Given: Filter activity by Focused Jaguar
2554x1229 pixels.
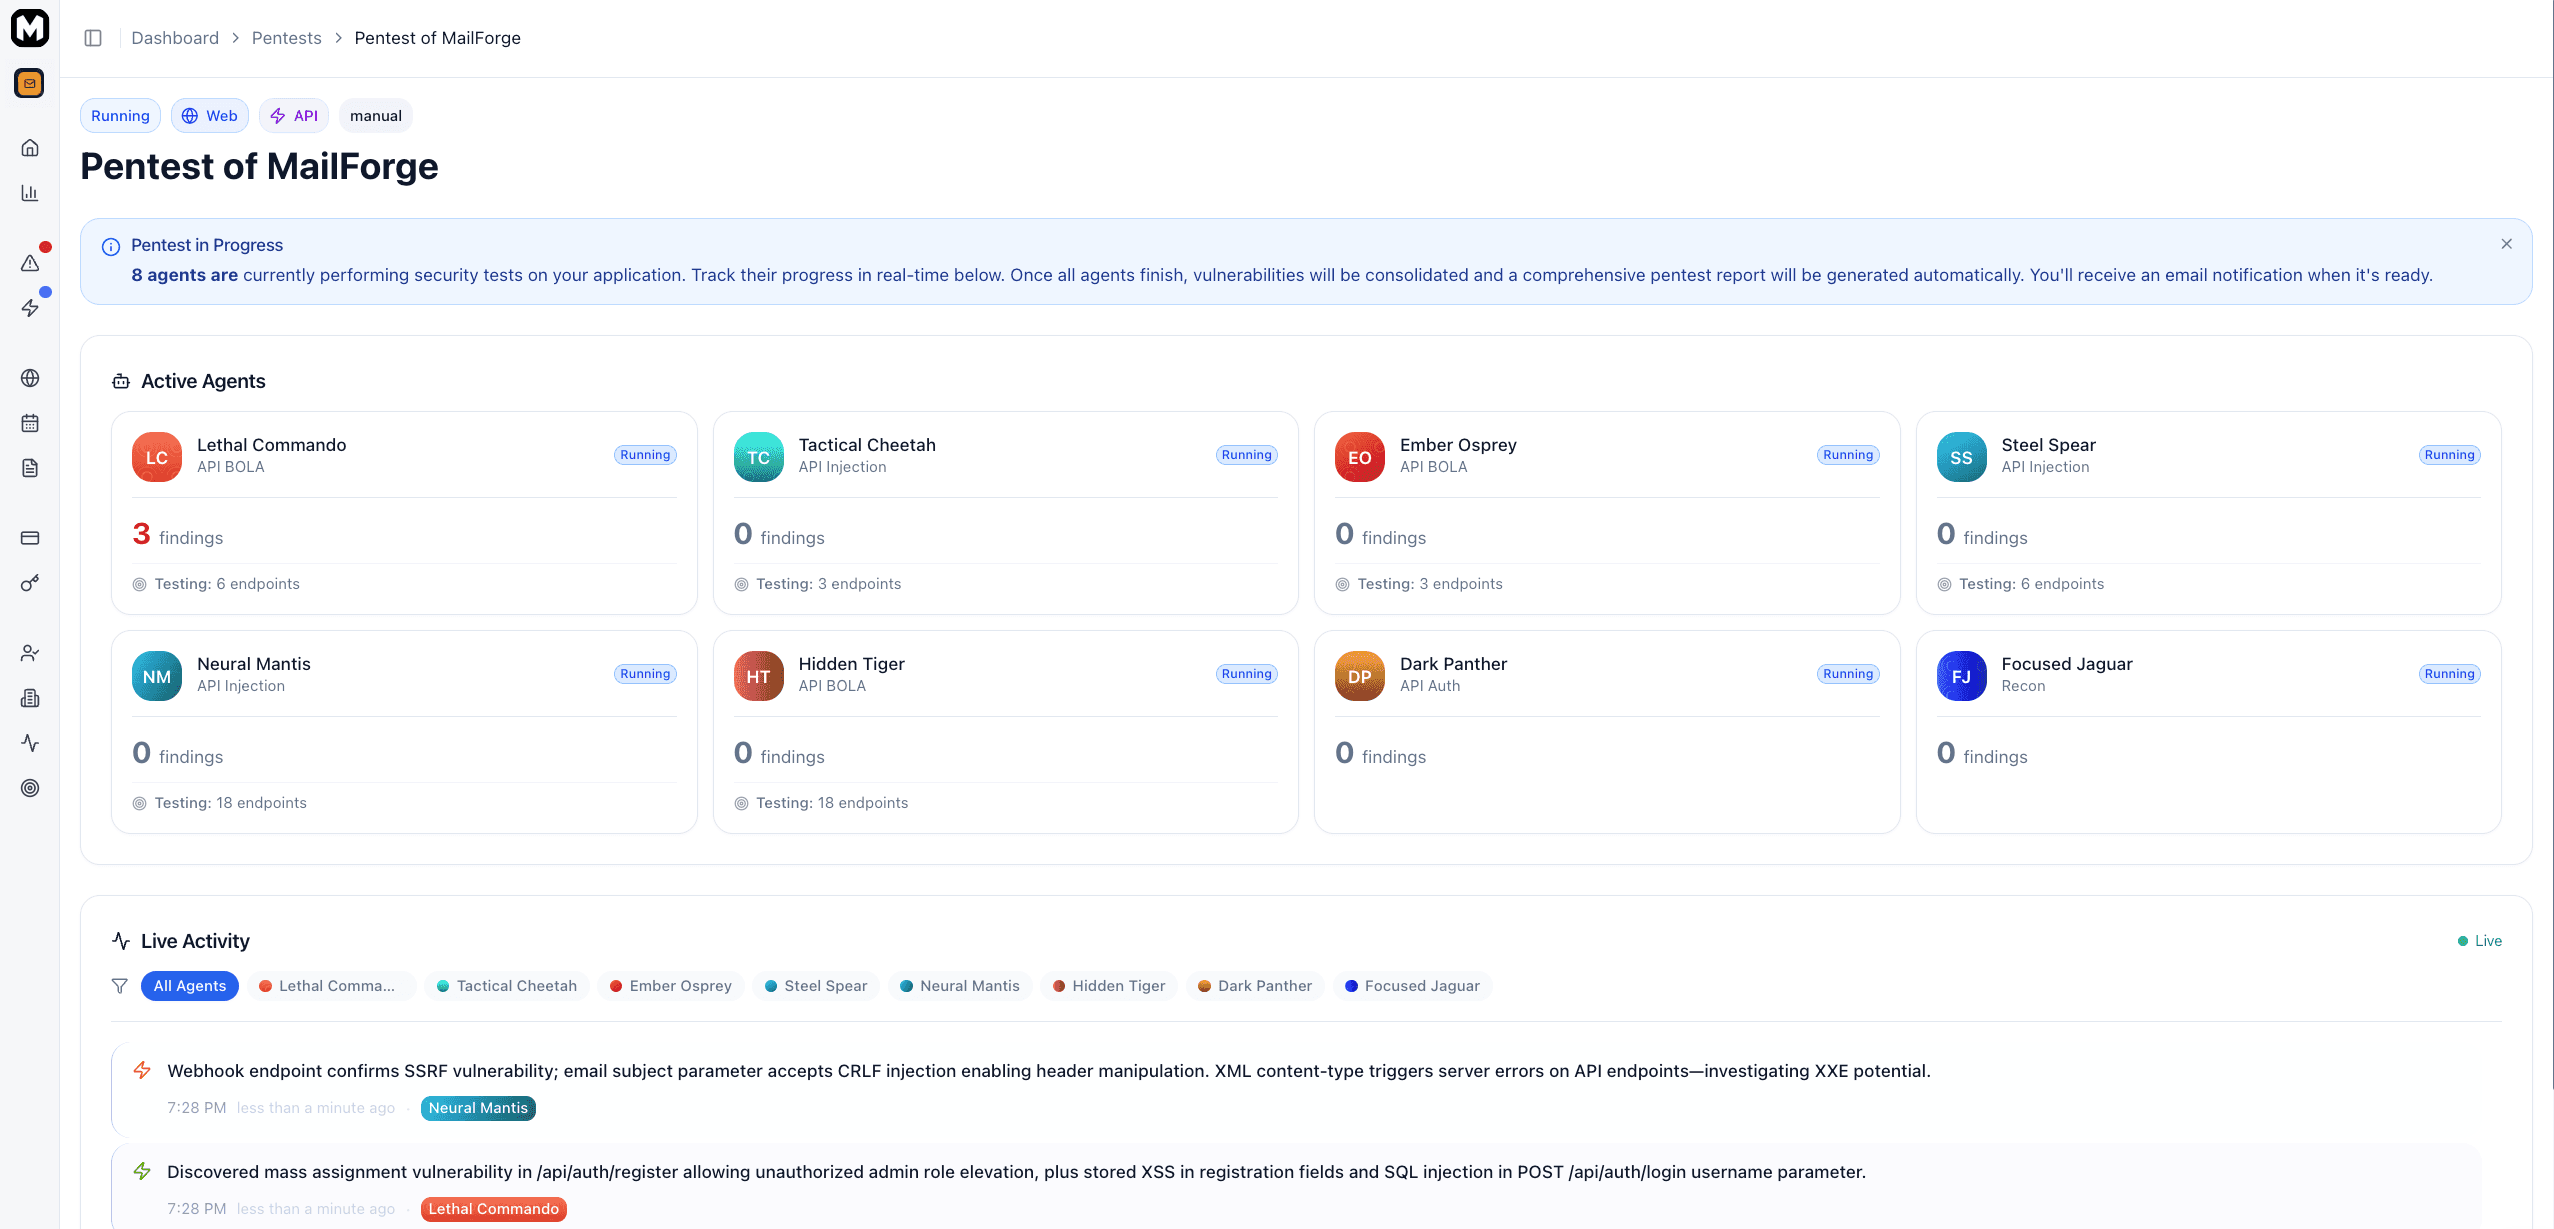Looking at the screenshot, I should pos(1412,986).
